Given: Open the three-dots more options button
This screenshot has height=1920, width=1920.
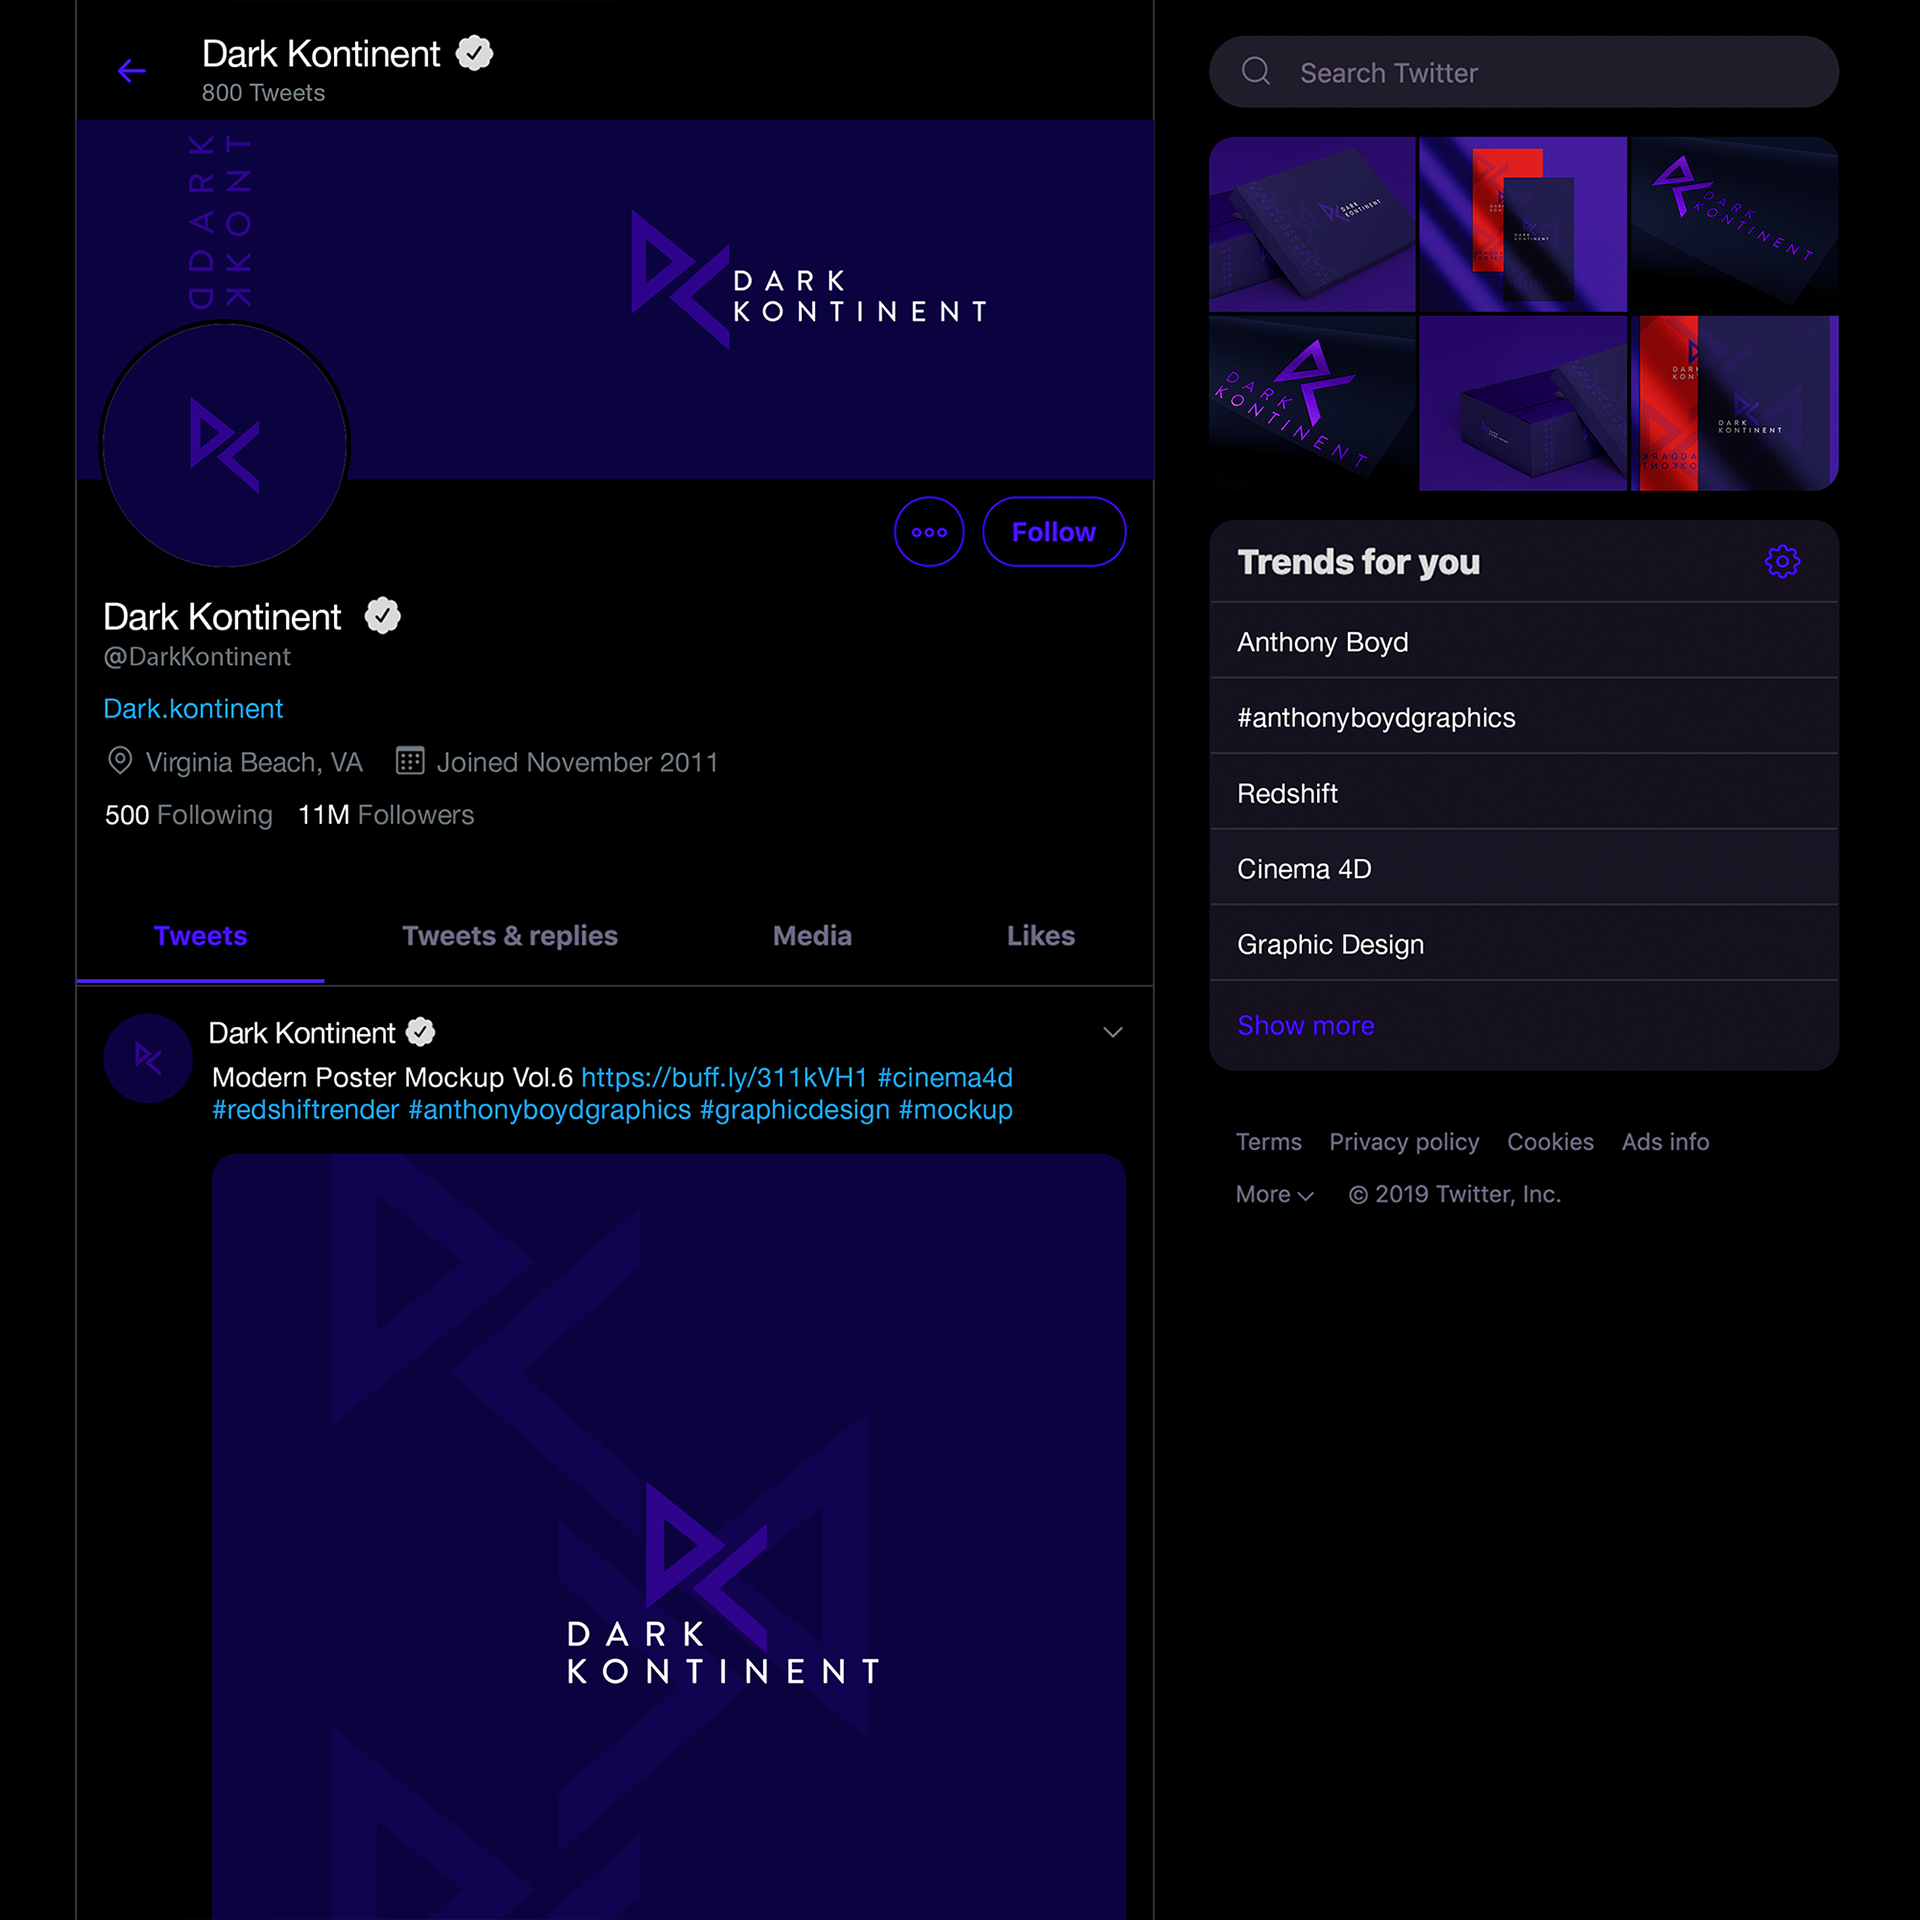Looking at the screenshot, I should [929, 532].
